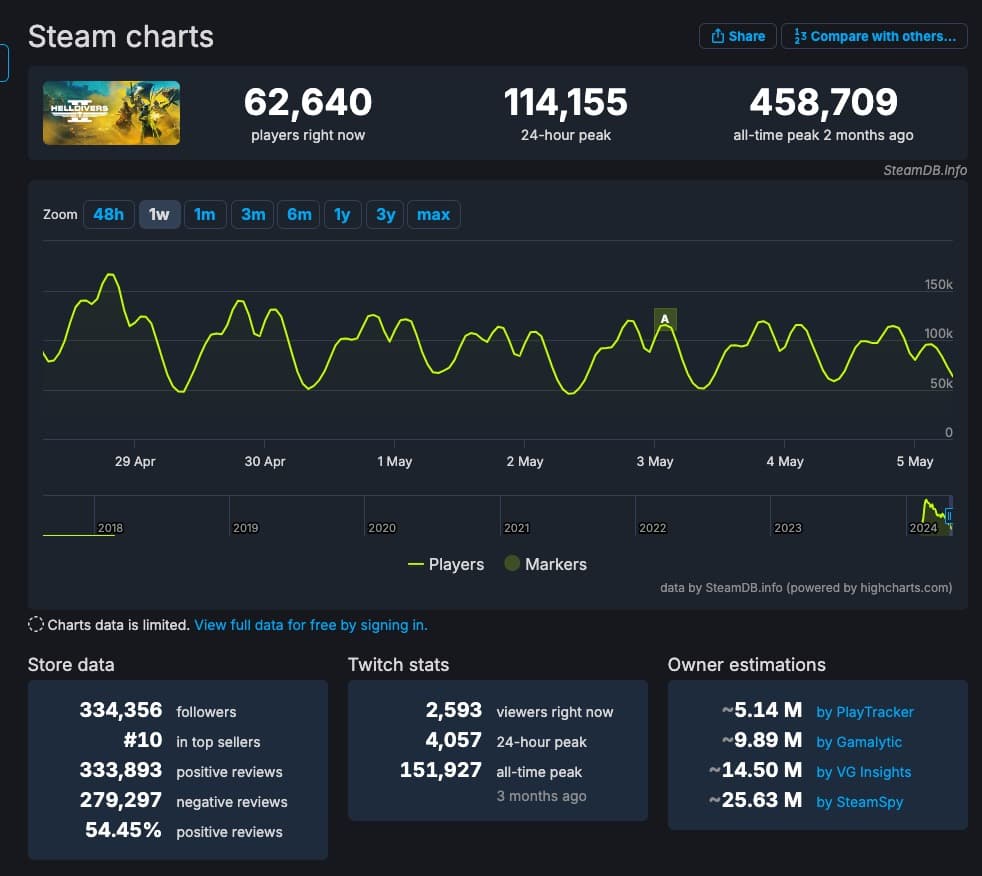Click the Share button

pos(737,36)
